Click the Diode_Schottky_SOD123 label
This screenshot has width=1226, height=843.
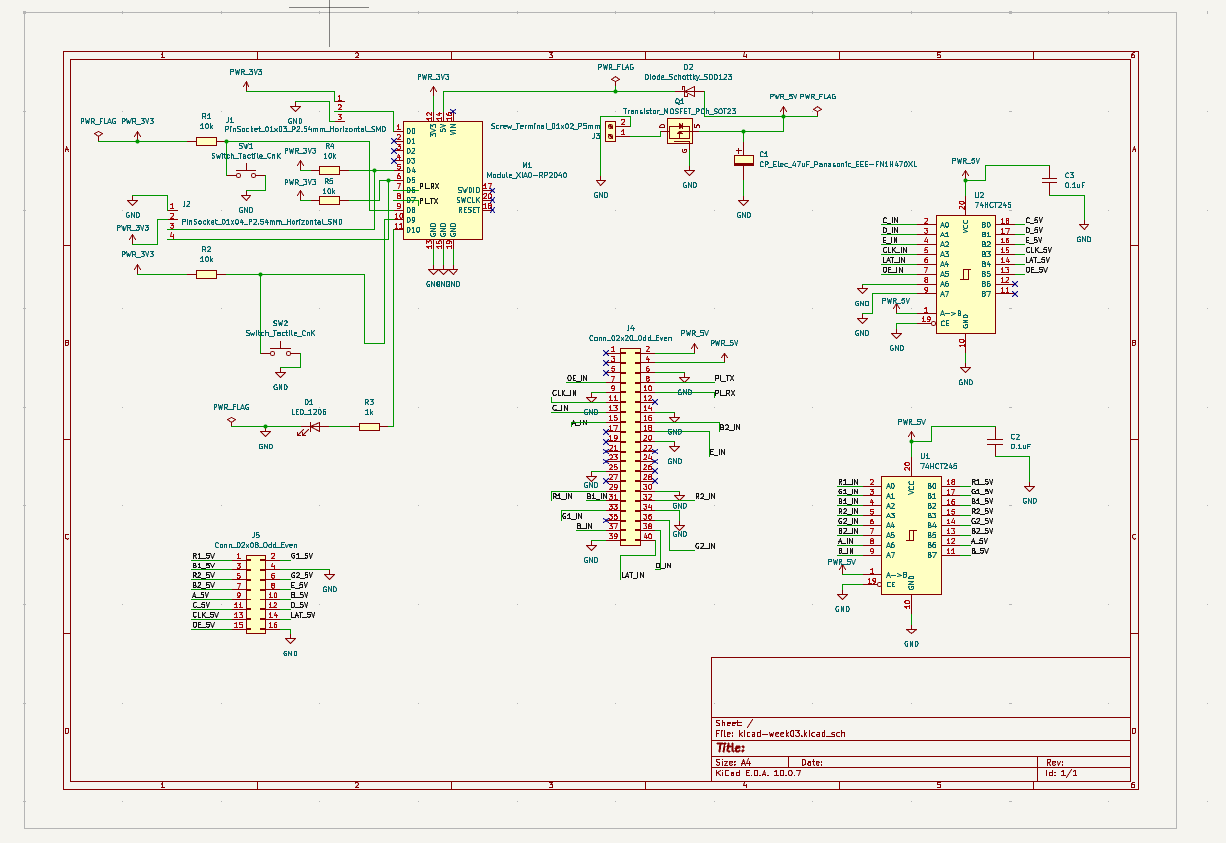pos(686,77)
